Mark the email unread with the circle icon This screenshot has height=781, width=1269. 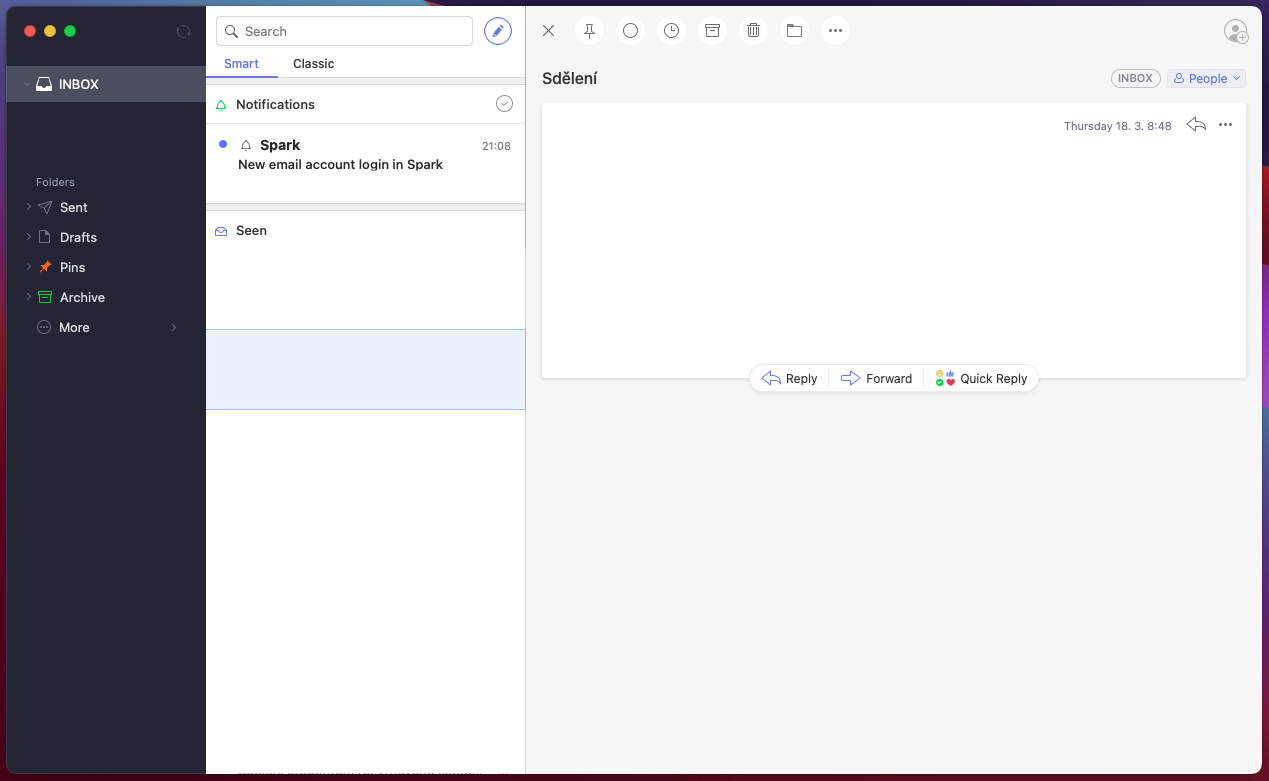point(630,31)
